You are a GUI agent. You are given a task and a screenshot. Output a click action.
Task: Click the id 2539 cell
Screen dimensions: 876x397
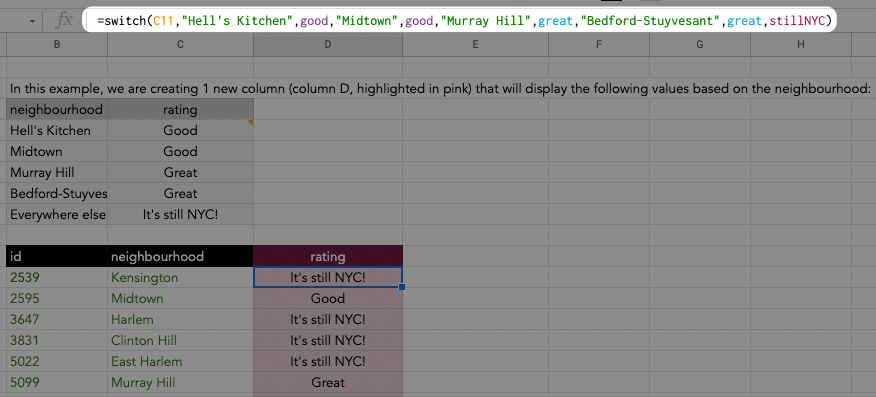56,278
